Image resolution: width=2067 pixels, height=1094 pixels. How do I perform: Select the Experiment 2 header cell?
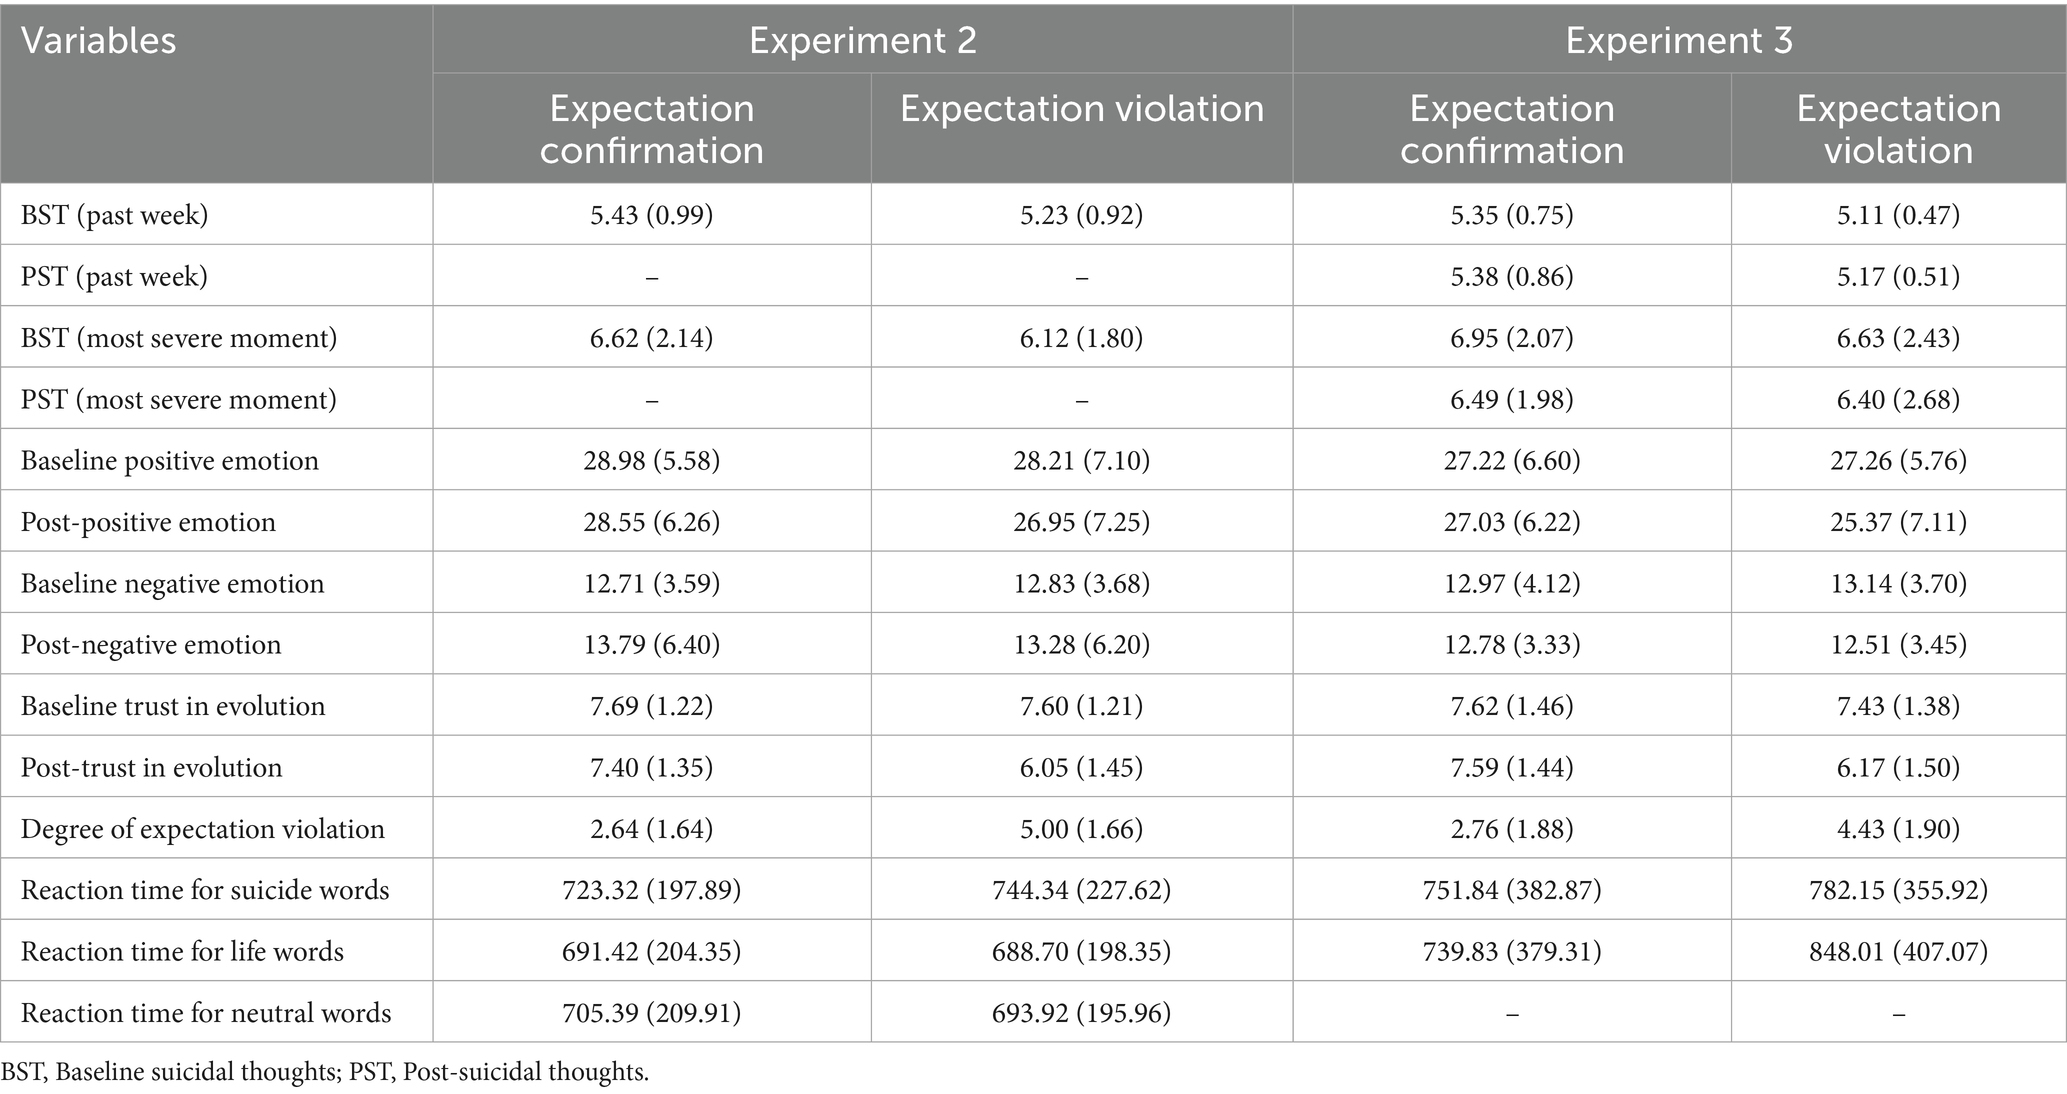(x=862, y=40)
